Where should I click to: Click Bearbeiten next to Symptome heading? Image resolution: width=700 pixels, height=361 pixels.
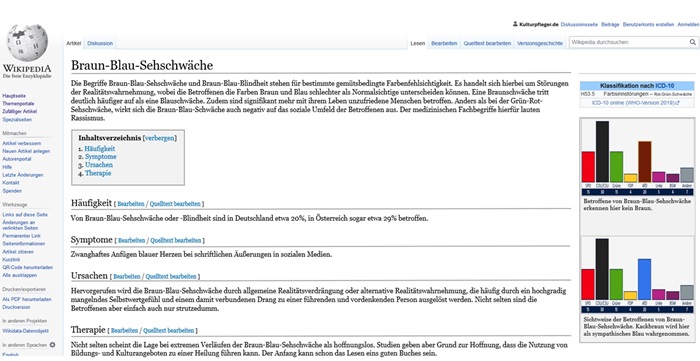pos(131,241)
